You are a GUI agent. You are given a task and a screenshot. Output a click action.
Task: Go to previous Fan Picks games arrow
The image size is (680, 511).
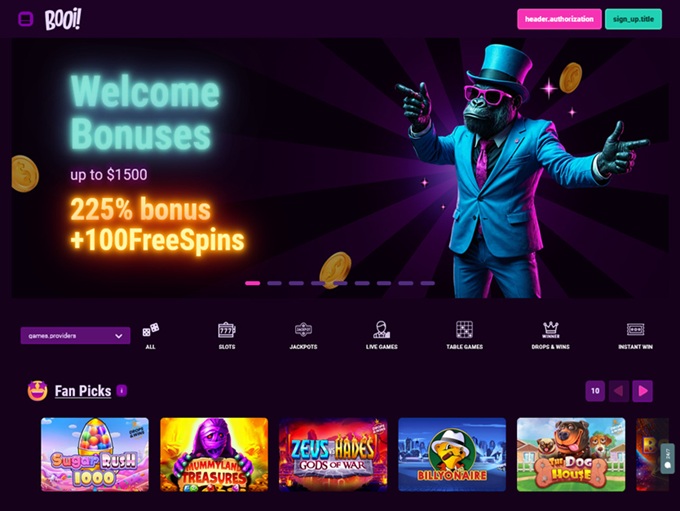(619, 391)
